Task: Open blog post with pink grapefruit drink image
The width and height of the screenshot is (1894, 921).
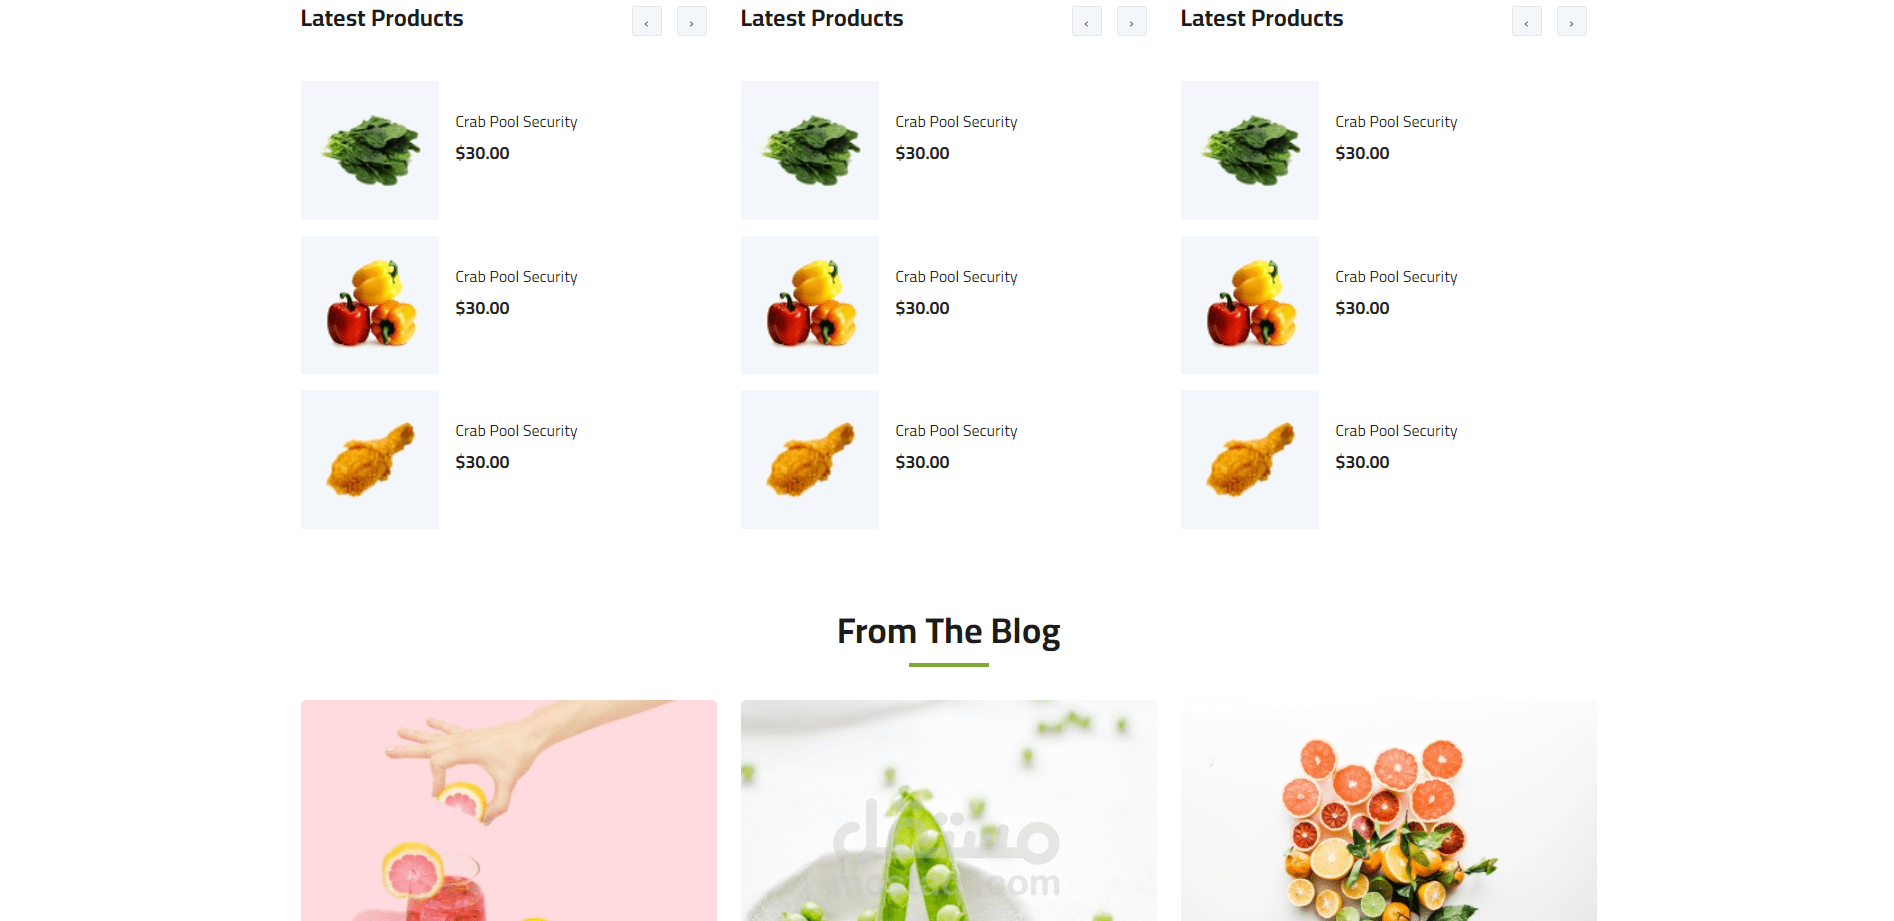Action: [x=509, y=810]
